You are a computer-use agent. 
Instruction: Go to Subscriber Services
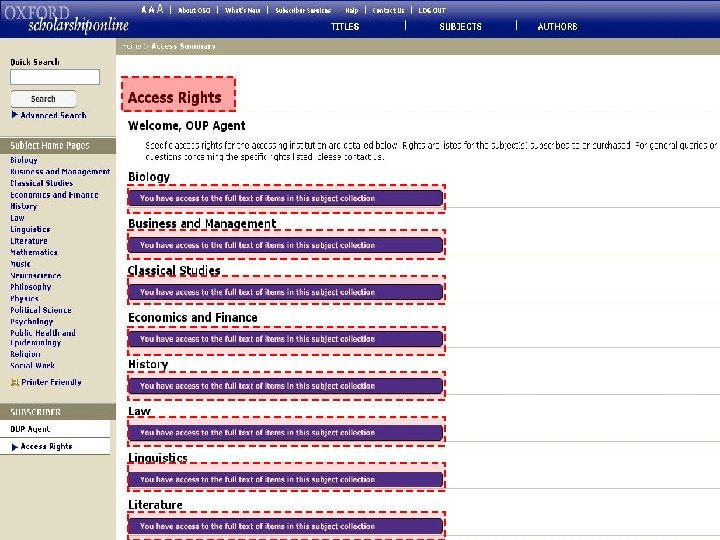pyautogui.click(x=303, y=10)
